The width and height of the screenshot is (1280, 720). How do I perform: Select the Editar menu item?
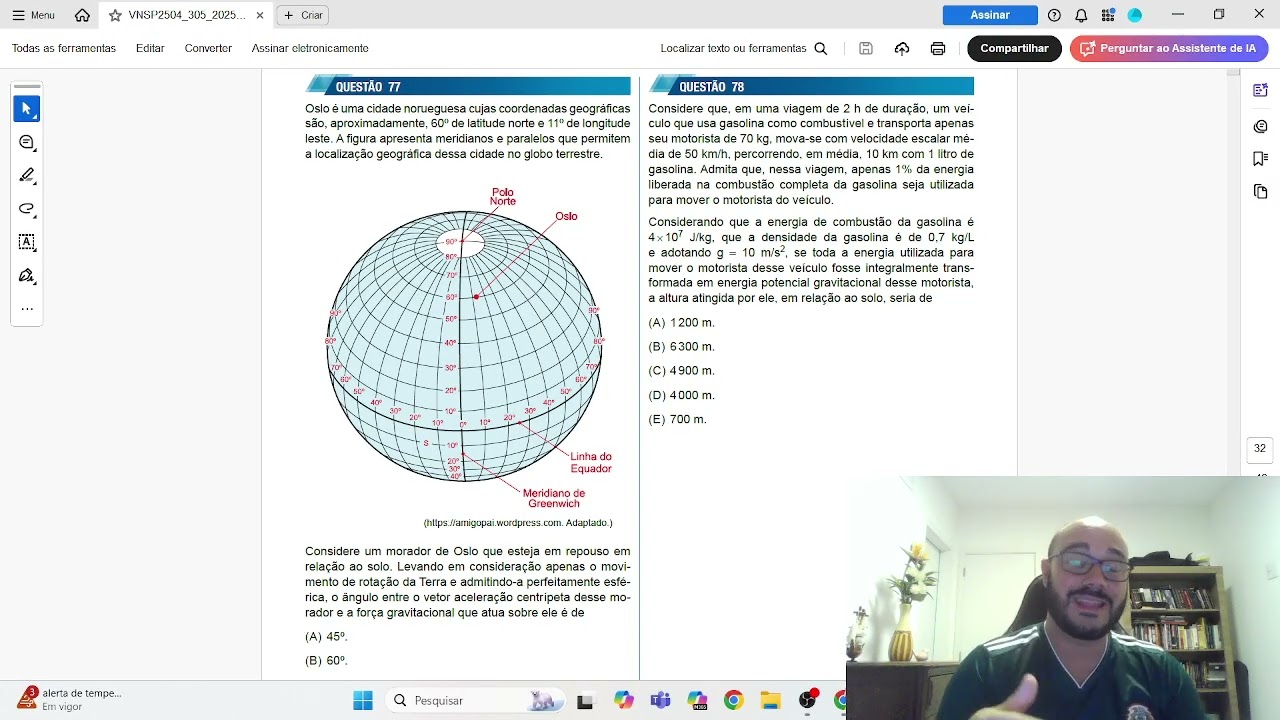(150, 48)
